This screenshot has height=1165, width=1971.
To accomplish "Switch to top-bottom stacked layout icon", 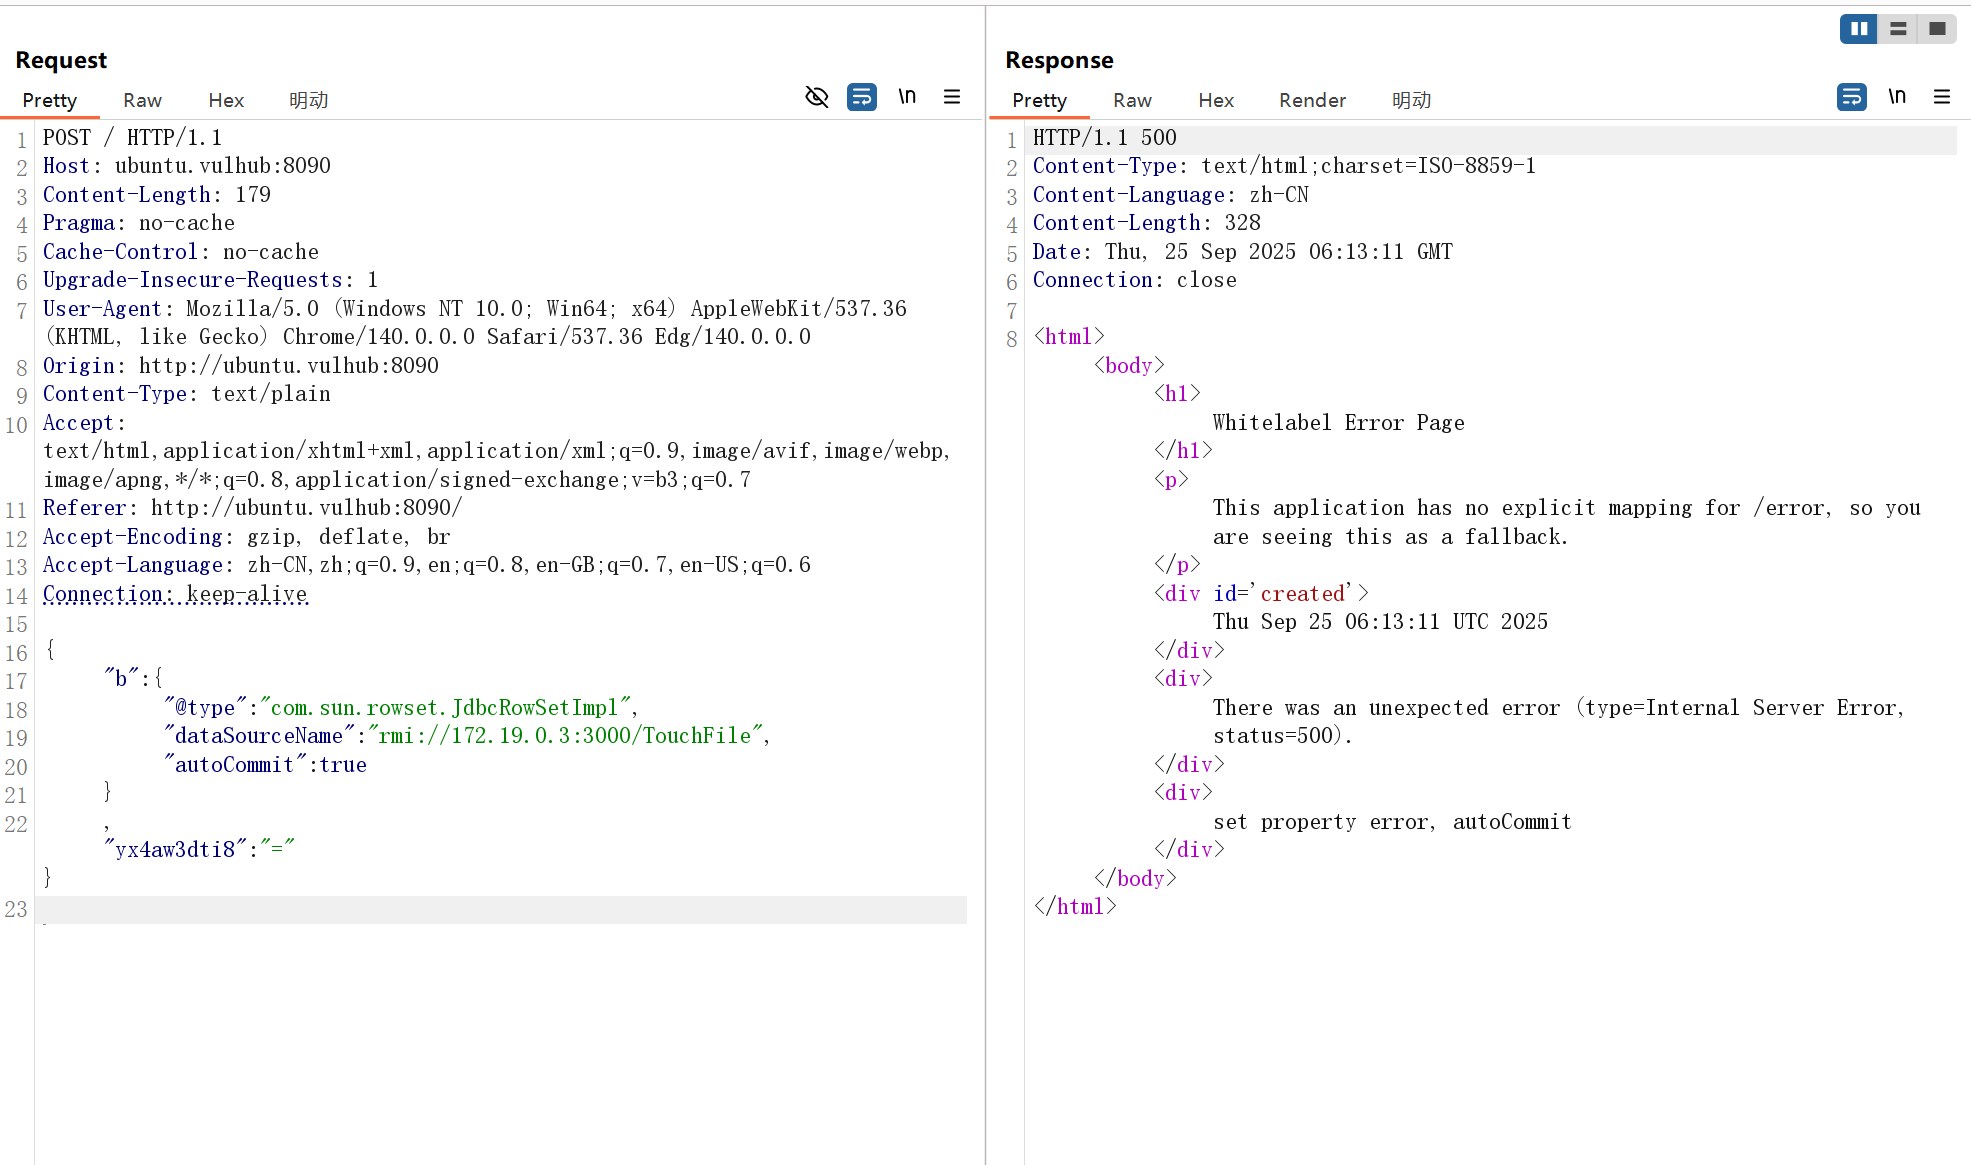I will coord(1898,29).
